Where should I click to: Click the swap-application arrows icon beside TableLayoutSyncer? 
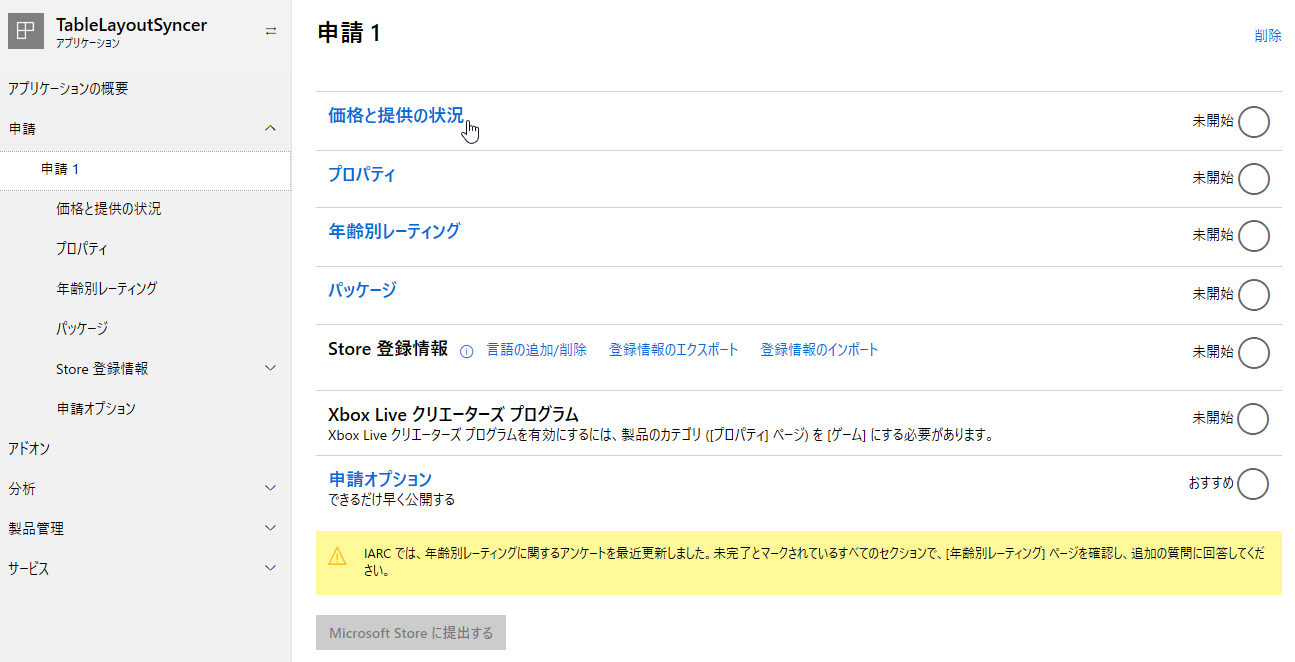271,31
